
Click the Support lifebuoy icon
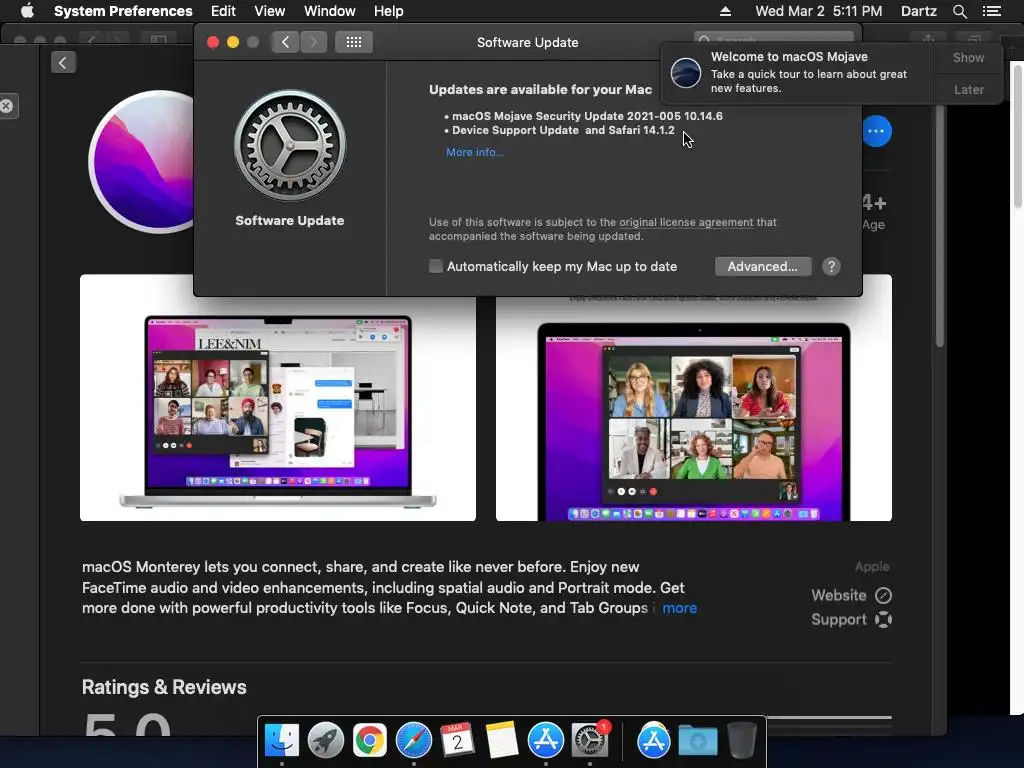click(883, 619)
